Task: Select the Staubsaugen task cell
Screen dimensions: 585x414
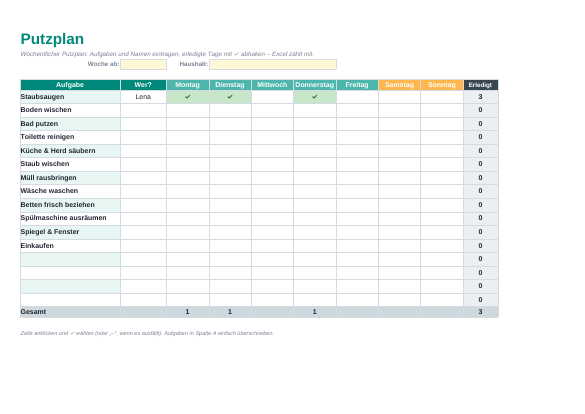Action: coord(70,97)
